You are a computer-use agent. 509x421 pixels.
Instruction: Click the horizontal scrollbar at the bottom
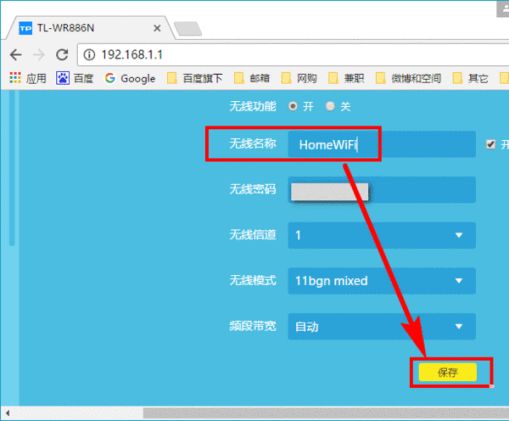click(326, 413)
